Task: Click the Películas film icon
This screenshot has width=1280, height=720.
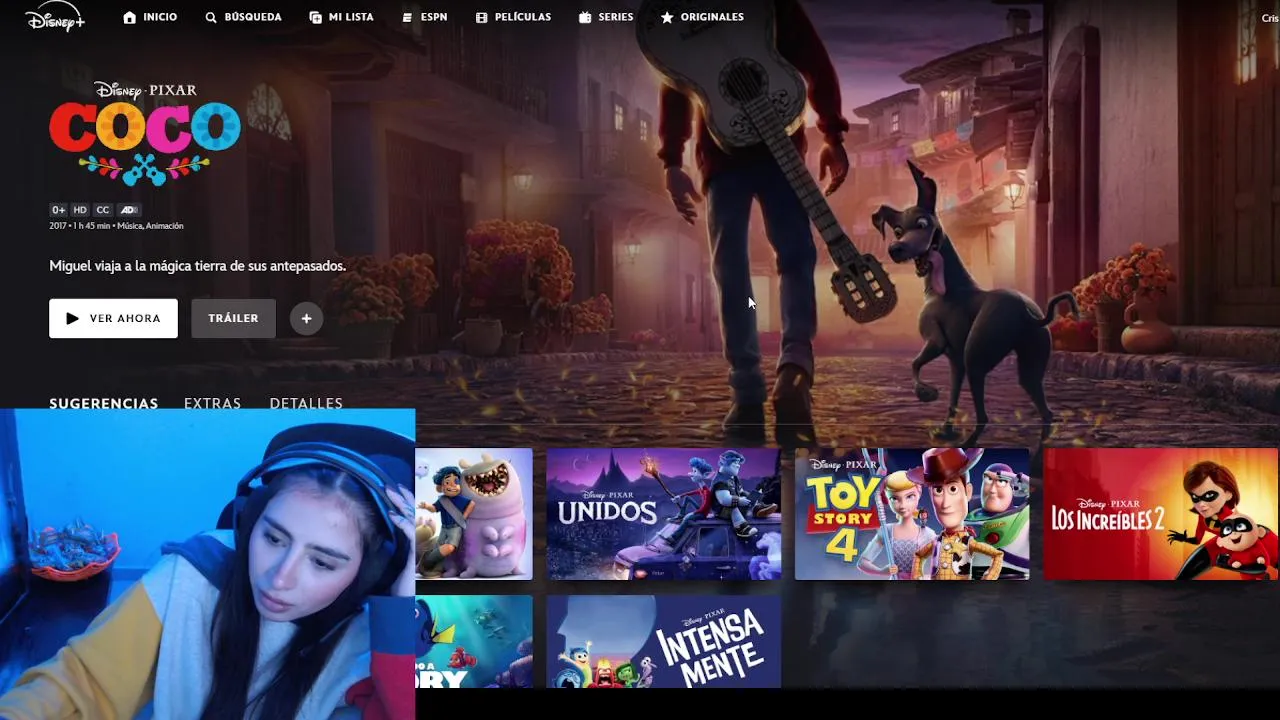Action: pyautogui.click(x=481, y=17)
